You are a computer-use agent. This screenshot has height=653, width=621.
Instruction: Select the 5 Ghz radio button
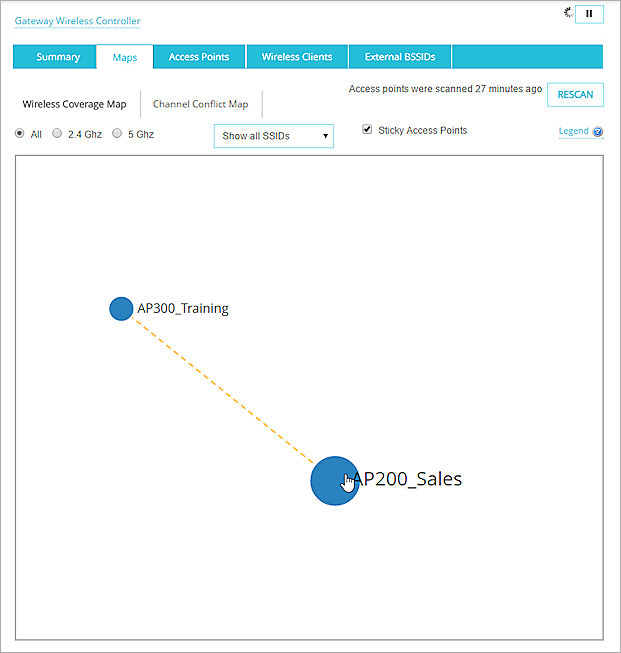[117, 133]
